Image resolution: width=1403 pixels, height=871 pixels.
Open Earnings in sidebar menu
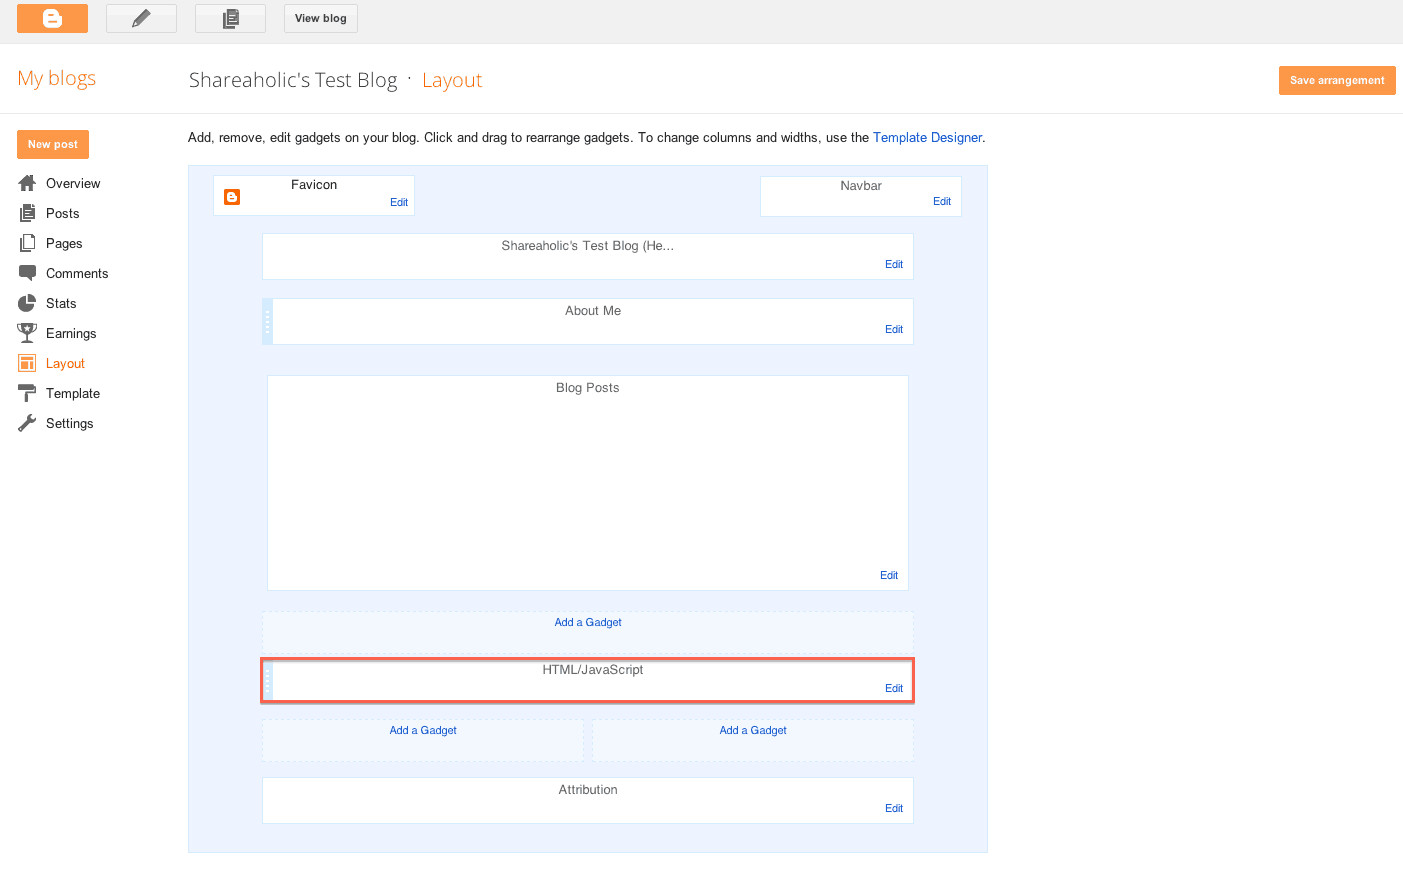tap(71, 333)
